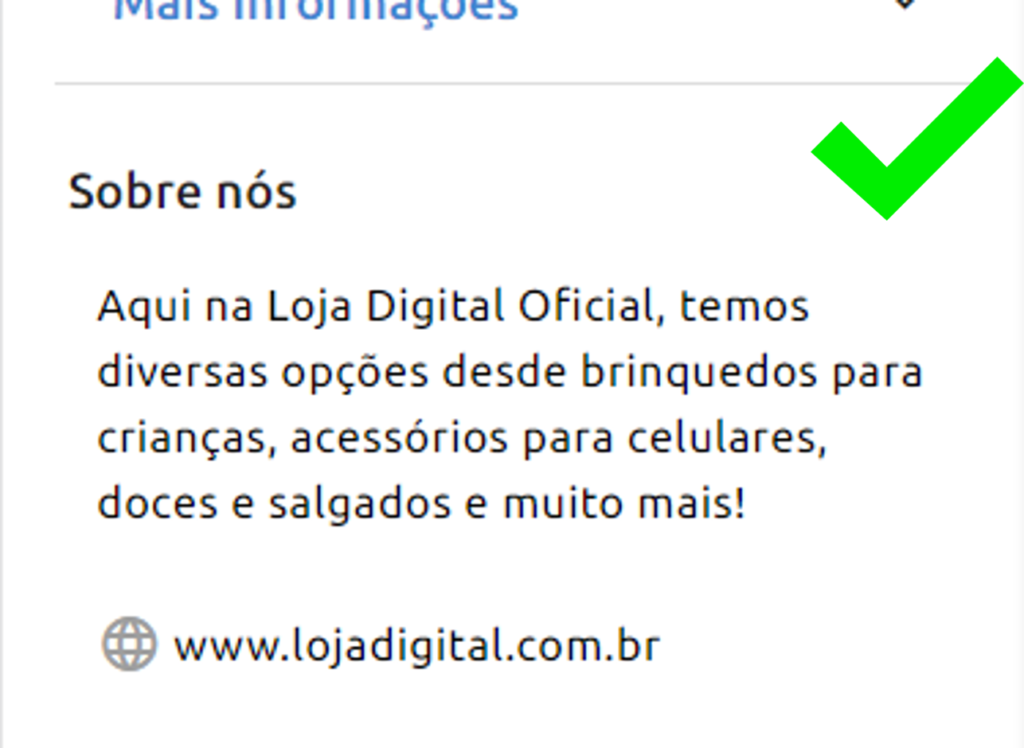
Task: Click the word para before crianças
Action: tap(876, 374)
